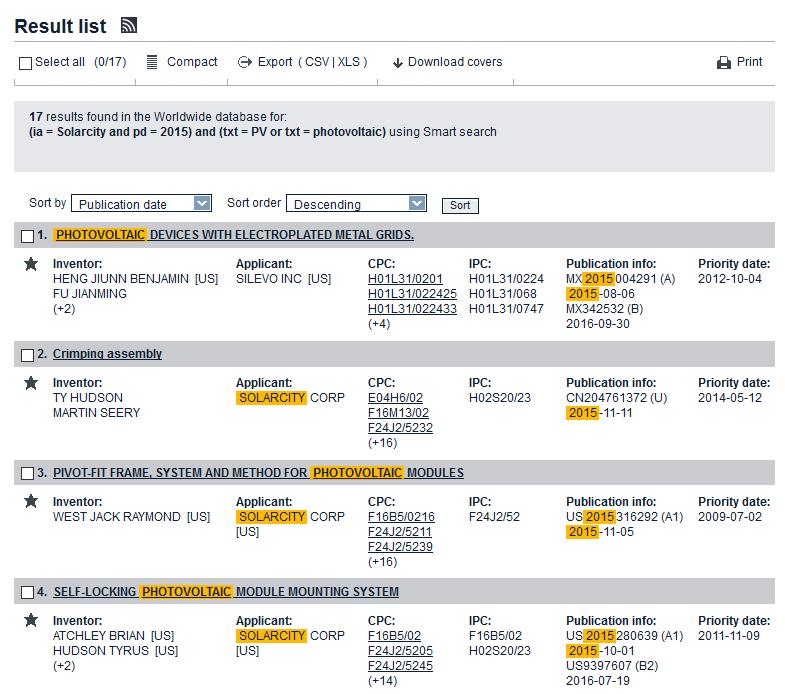This screenshot has height=694, width=785.
Task: Click IPC code F24J2/52
Action: pyautogui.click(x=494, y=517)
